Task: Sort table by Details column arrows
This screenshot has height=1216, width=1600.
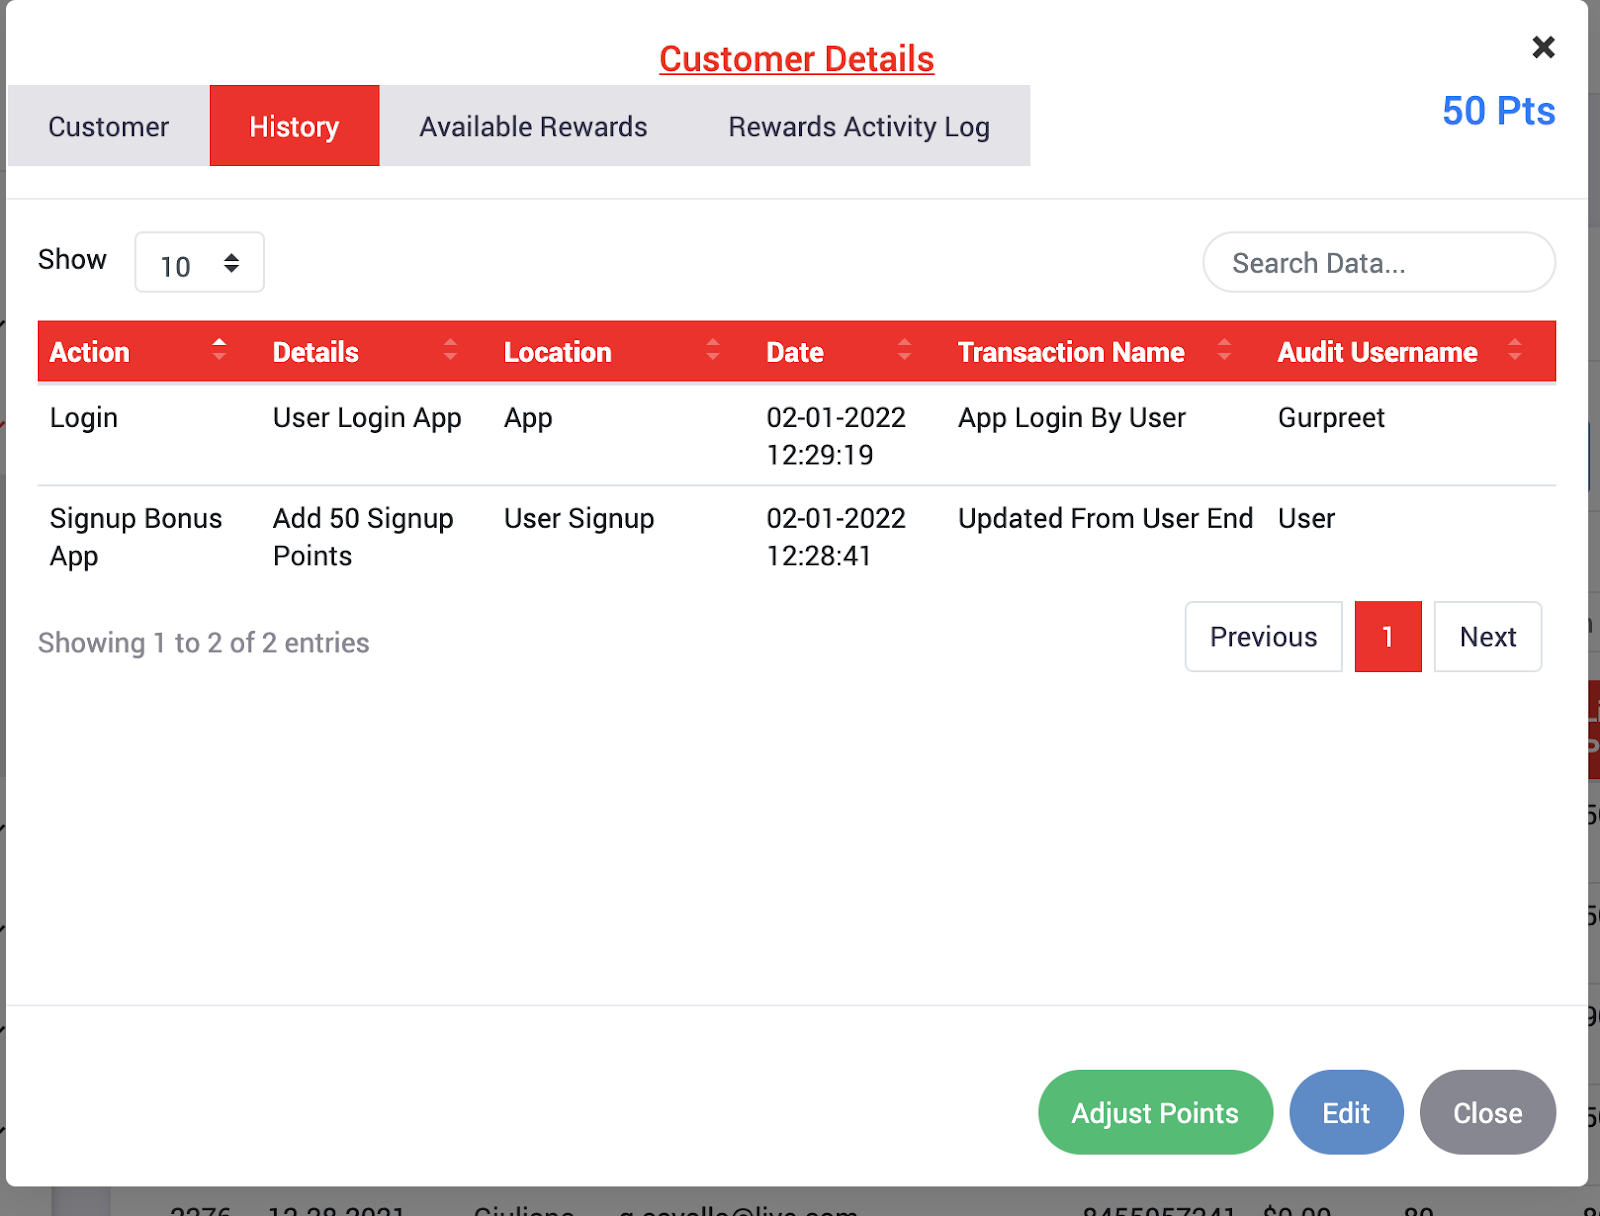Action: (x=450, y=350)
